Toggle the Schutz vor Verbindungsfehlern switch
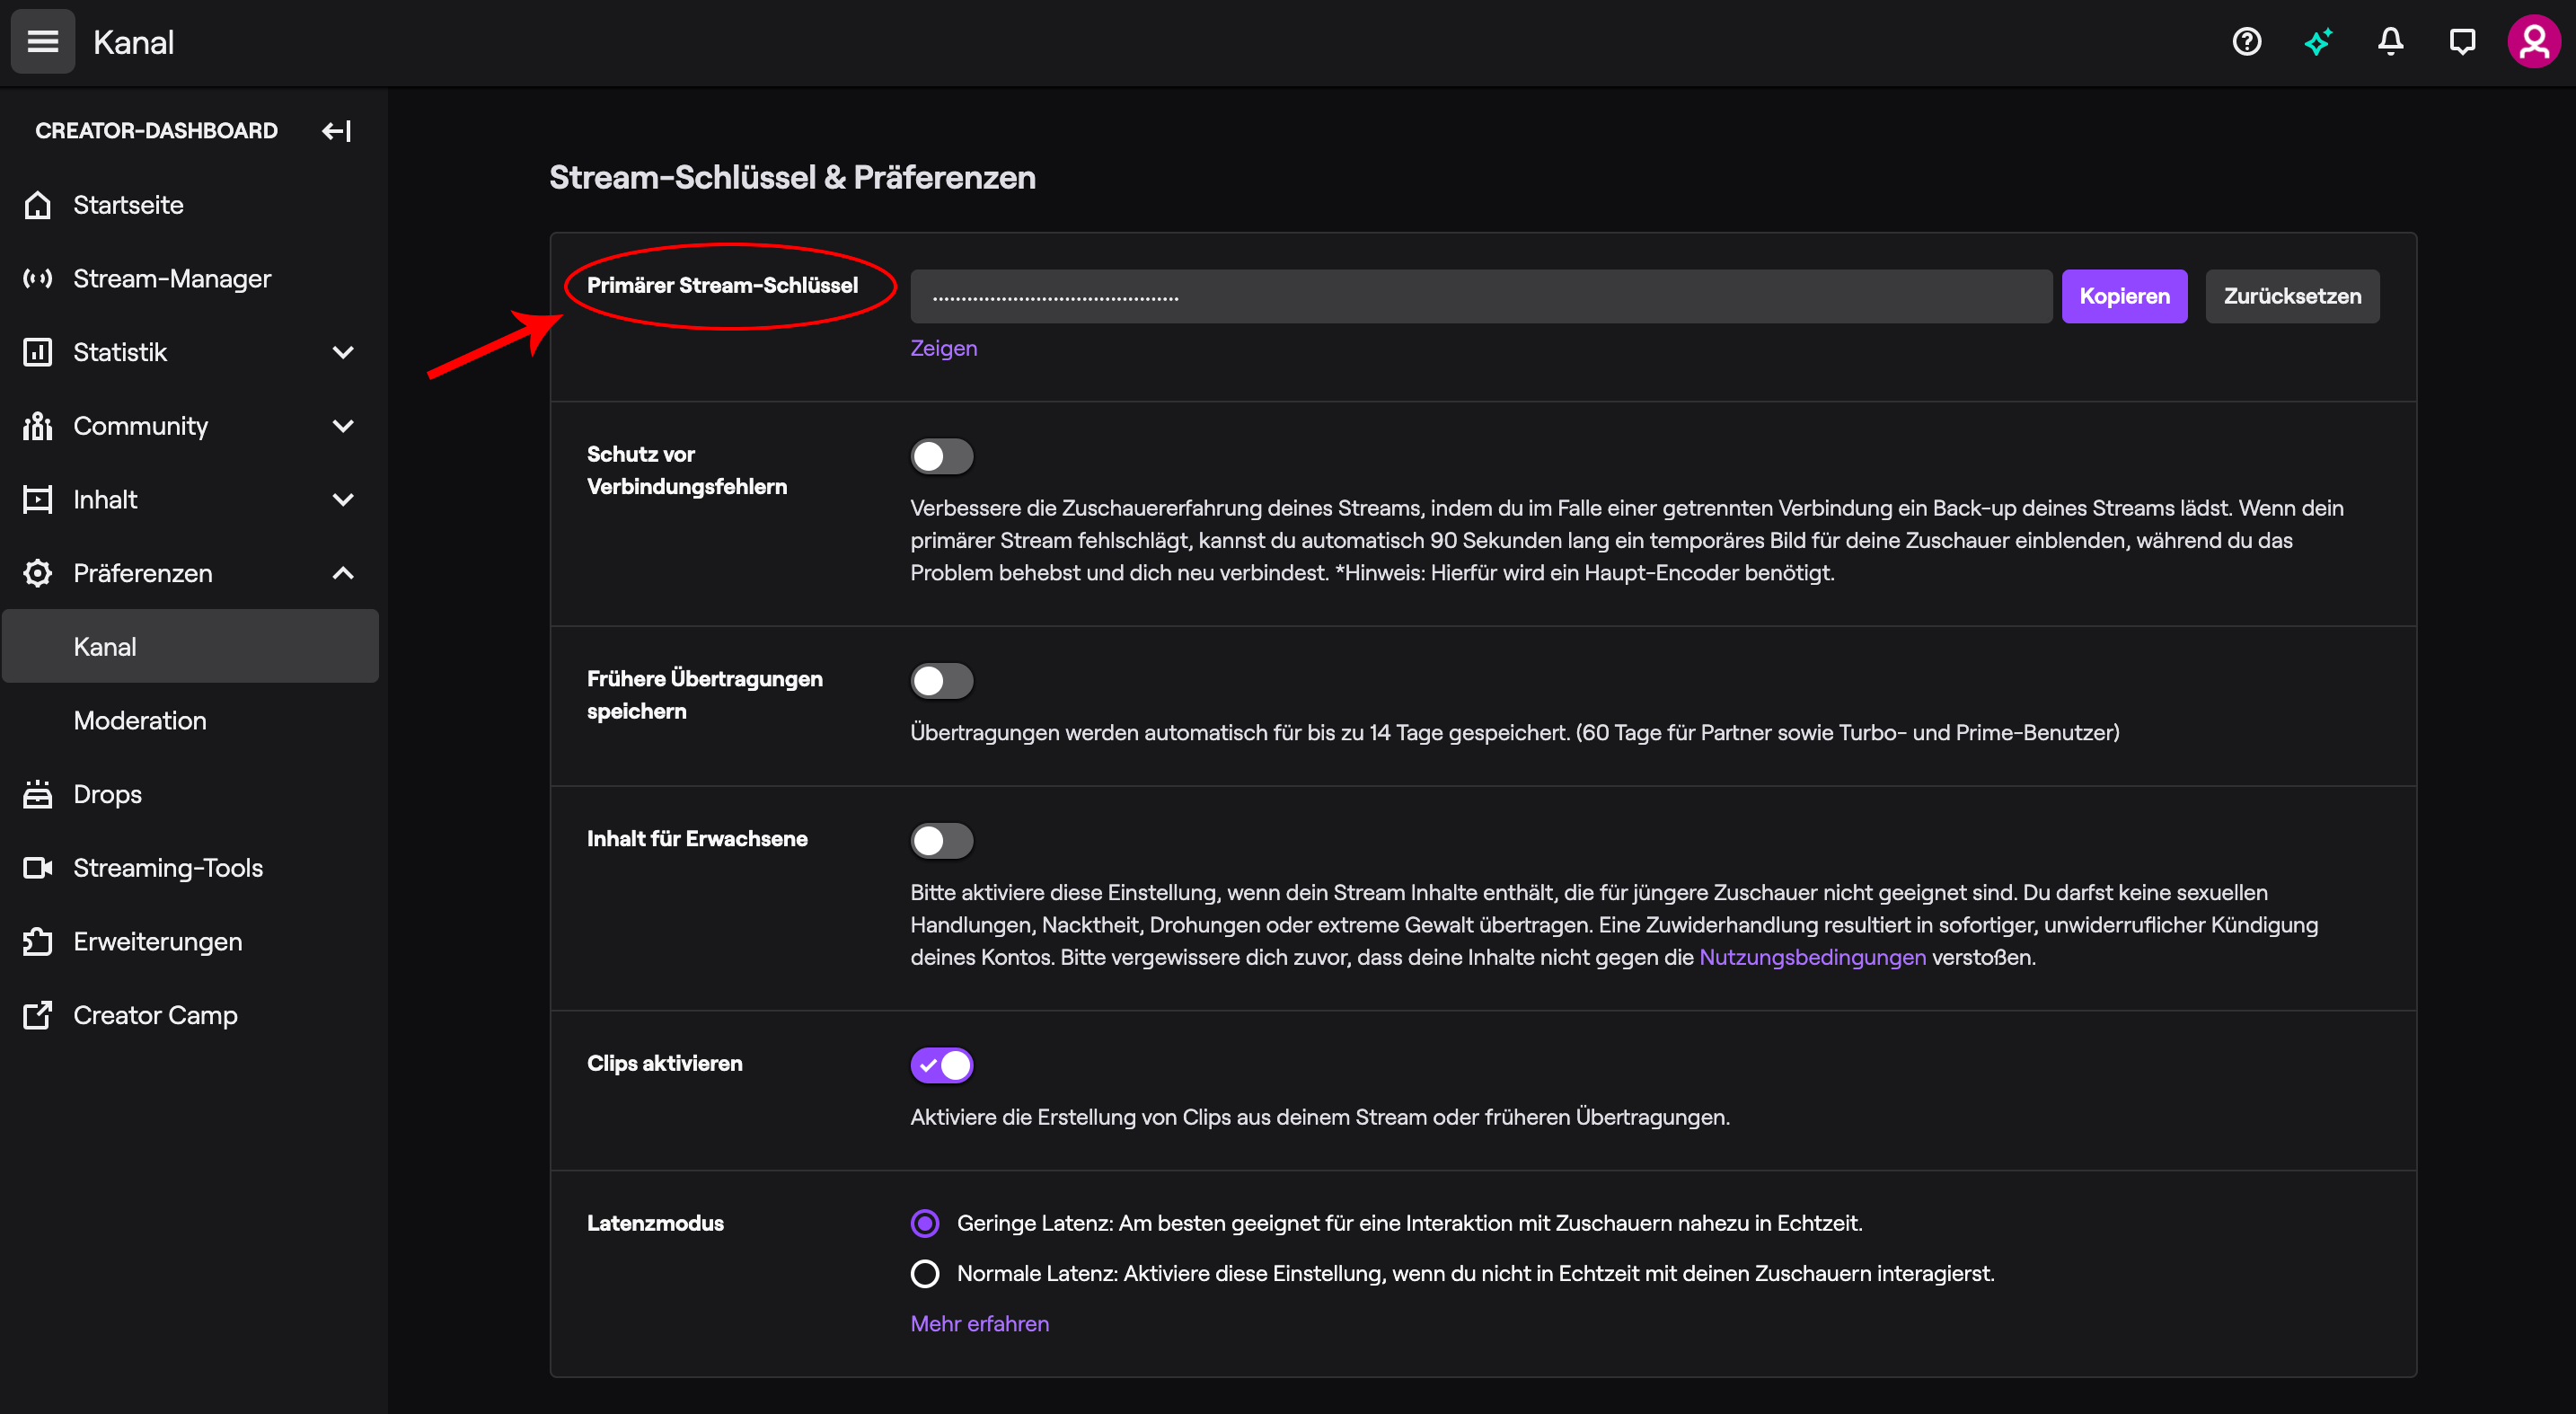The image size is (2576, 1414). (940, 456)
